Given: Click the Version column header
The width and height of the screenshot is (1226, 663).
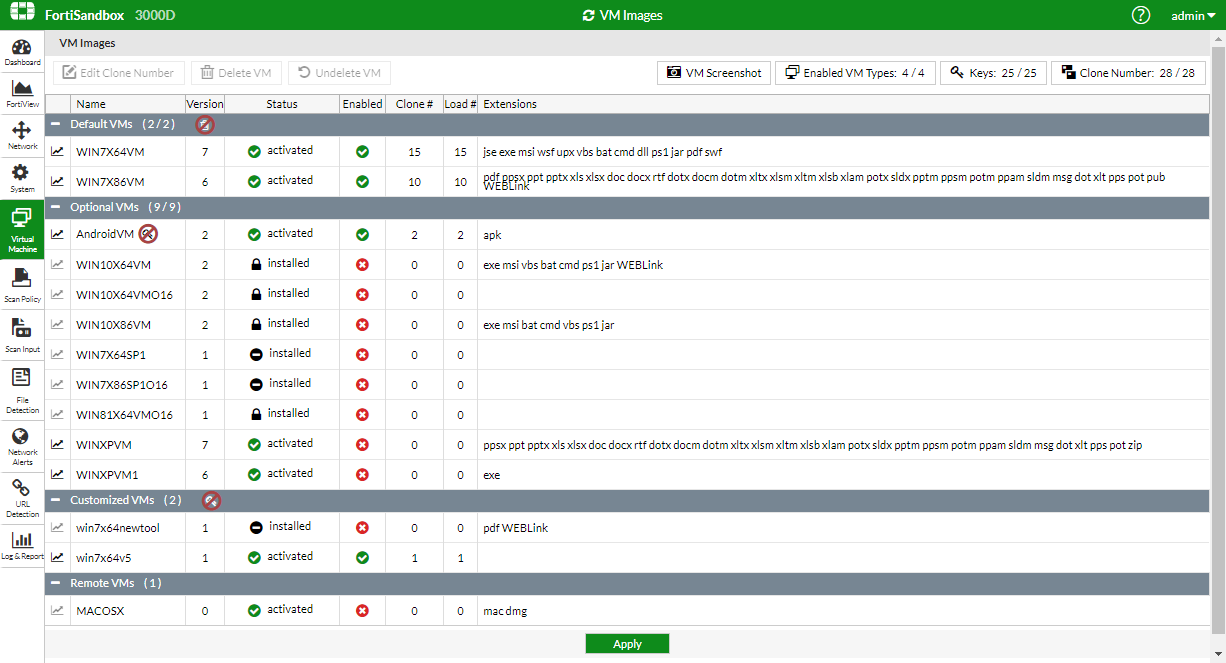Looking at the screenshot, I should click(205, 104).
